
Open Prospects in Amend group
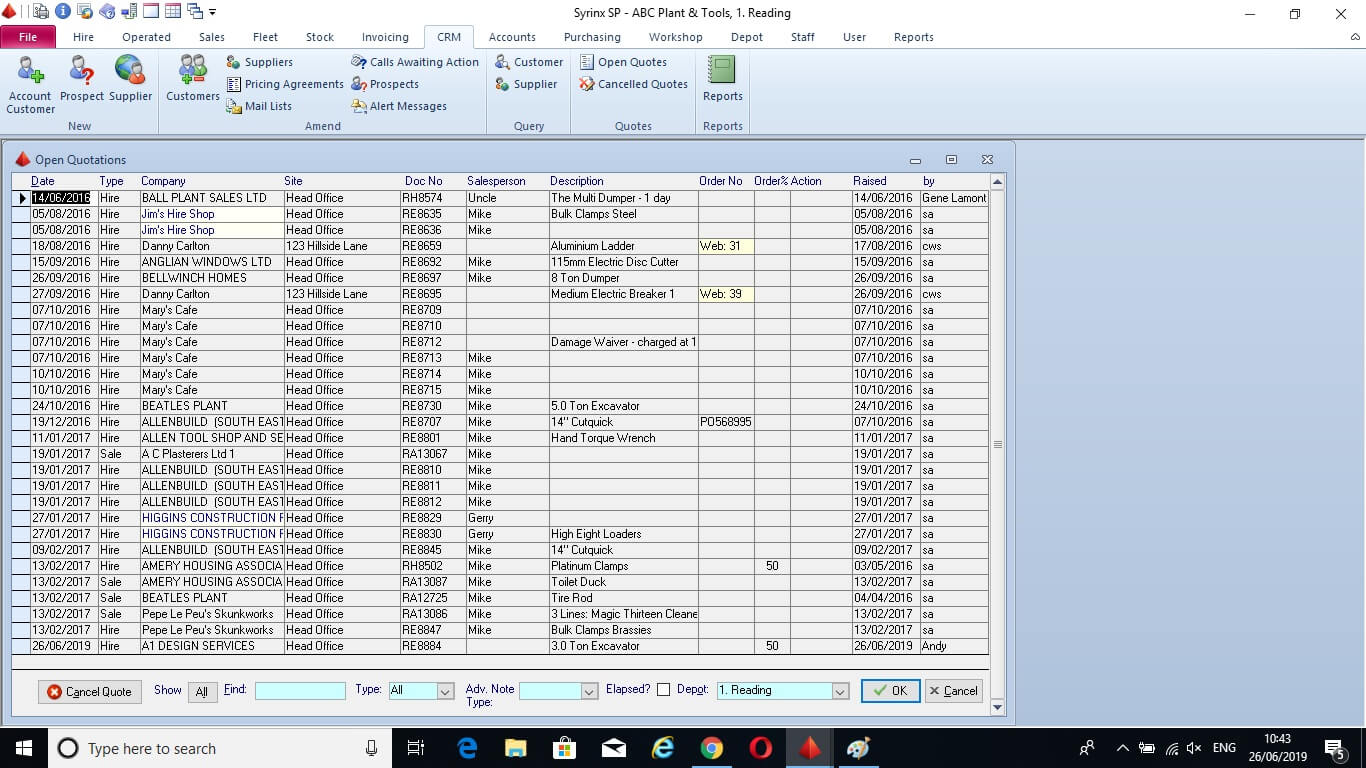click(x=385, y=84)
